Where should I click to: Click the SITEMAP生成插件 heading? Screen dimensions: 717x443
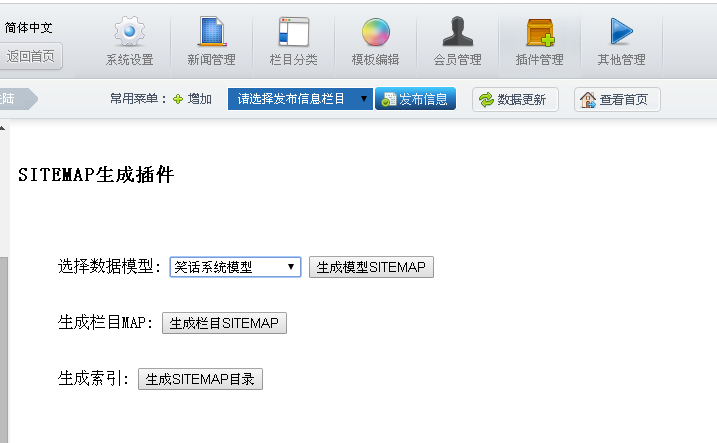pos(96,175)
